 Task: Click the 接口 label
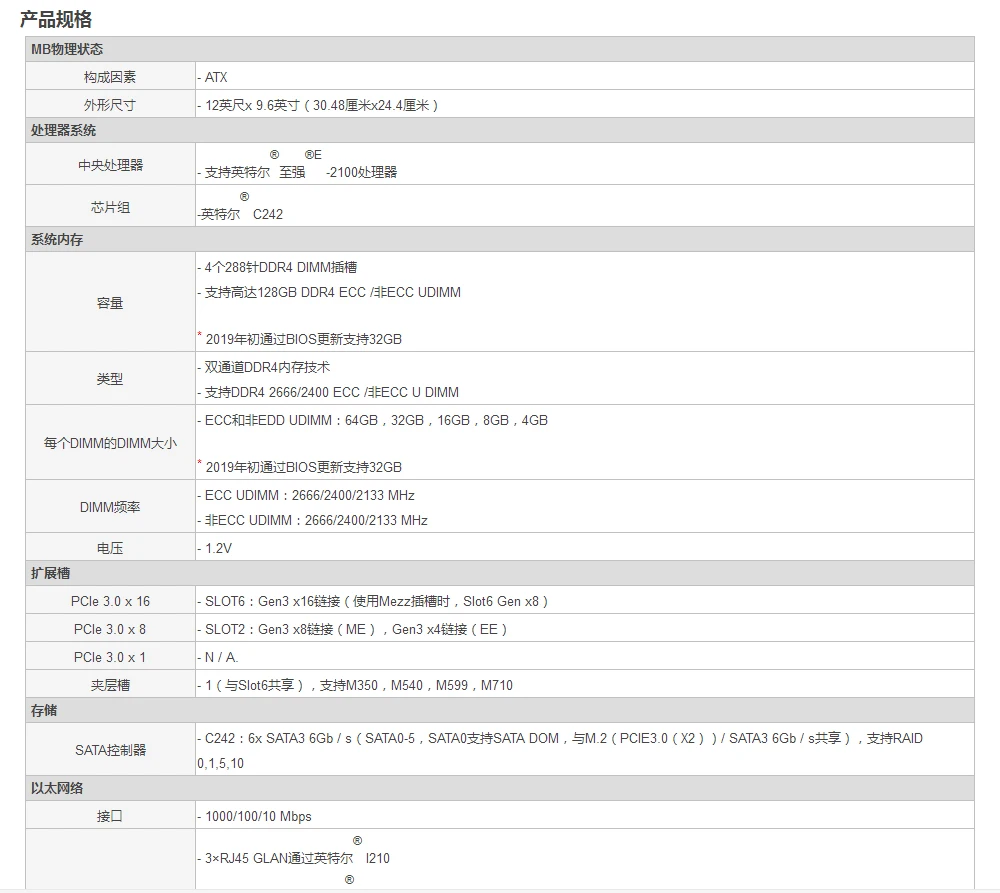point(110,816)
